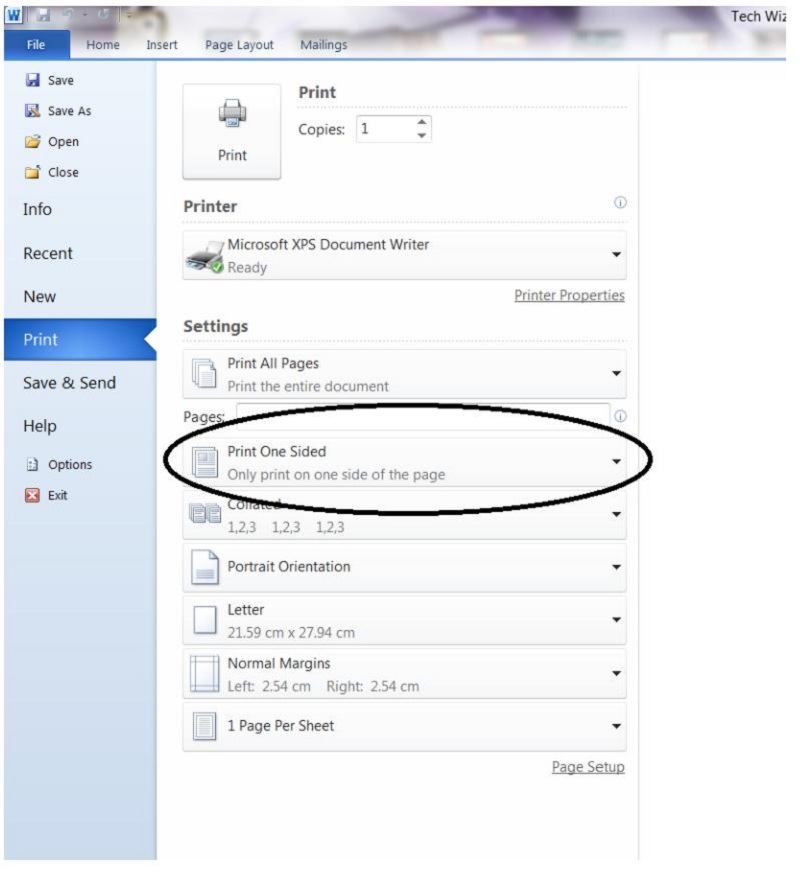Switch to the Page Layout tab
800x874 pixels.
(239, 45)
